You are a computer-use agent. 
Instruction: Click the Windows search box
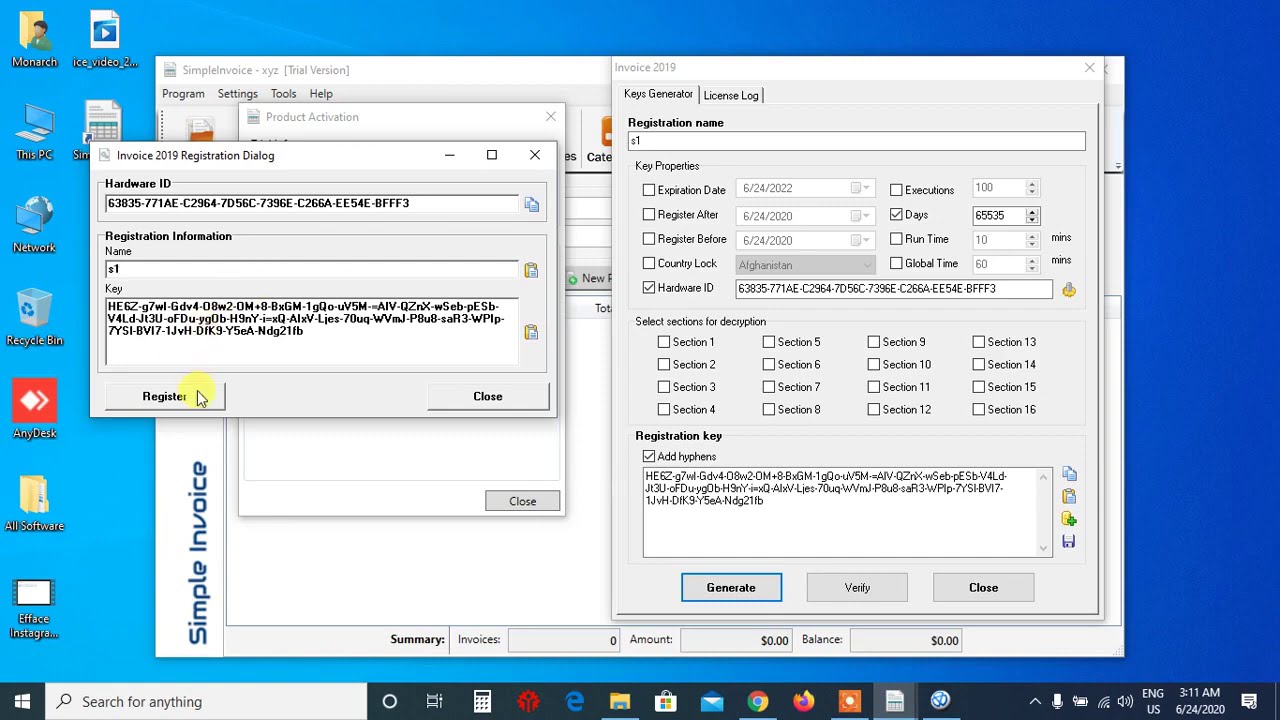coord(205,701)
